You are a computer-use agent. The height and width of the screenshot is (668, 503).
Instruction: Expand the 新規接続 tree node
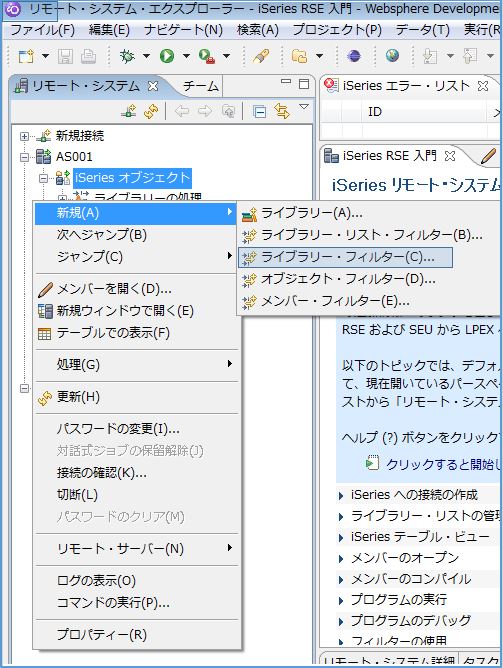point(25,136)
